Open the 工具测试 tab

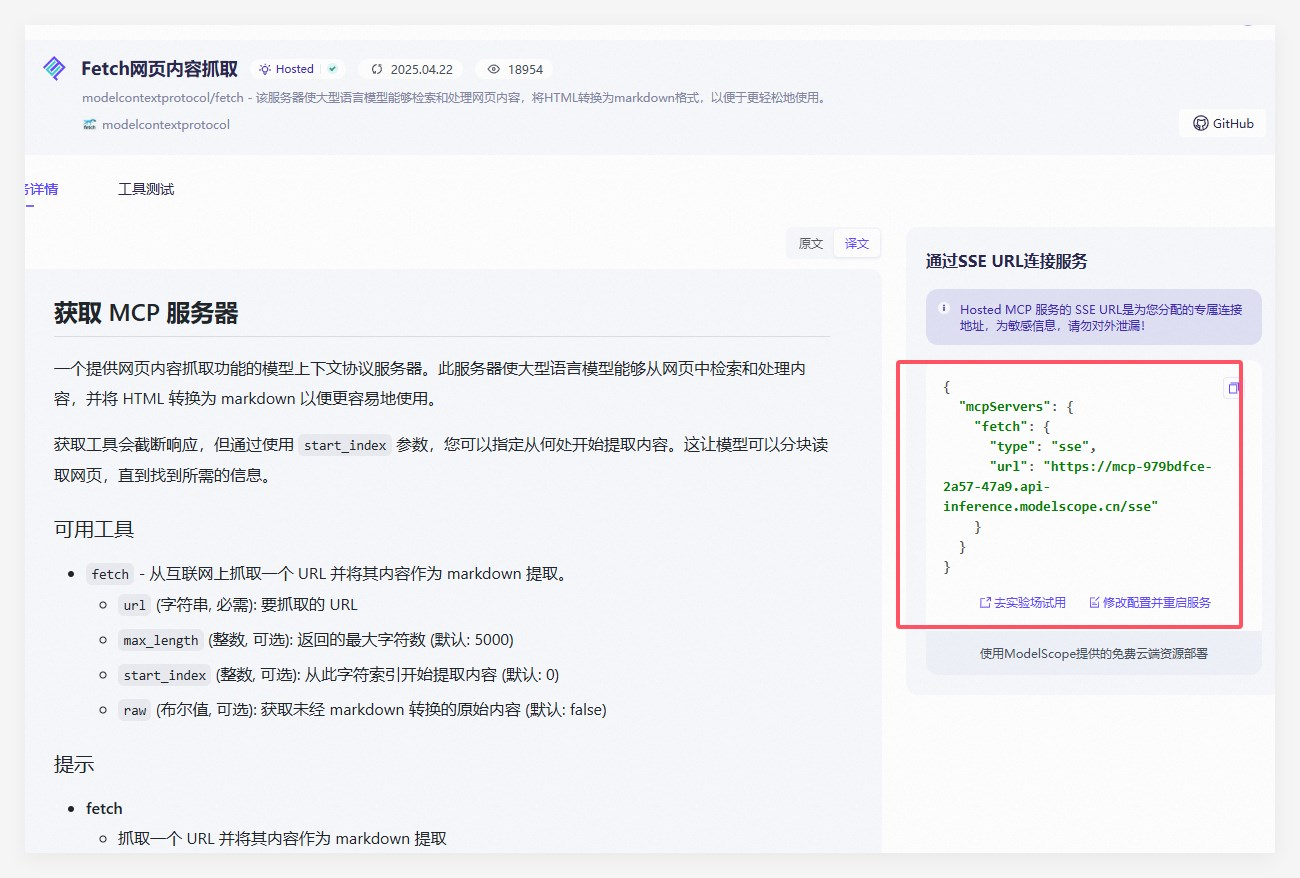(146, 189)
